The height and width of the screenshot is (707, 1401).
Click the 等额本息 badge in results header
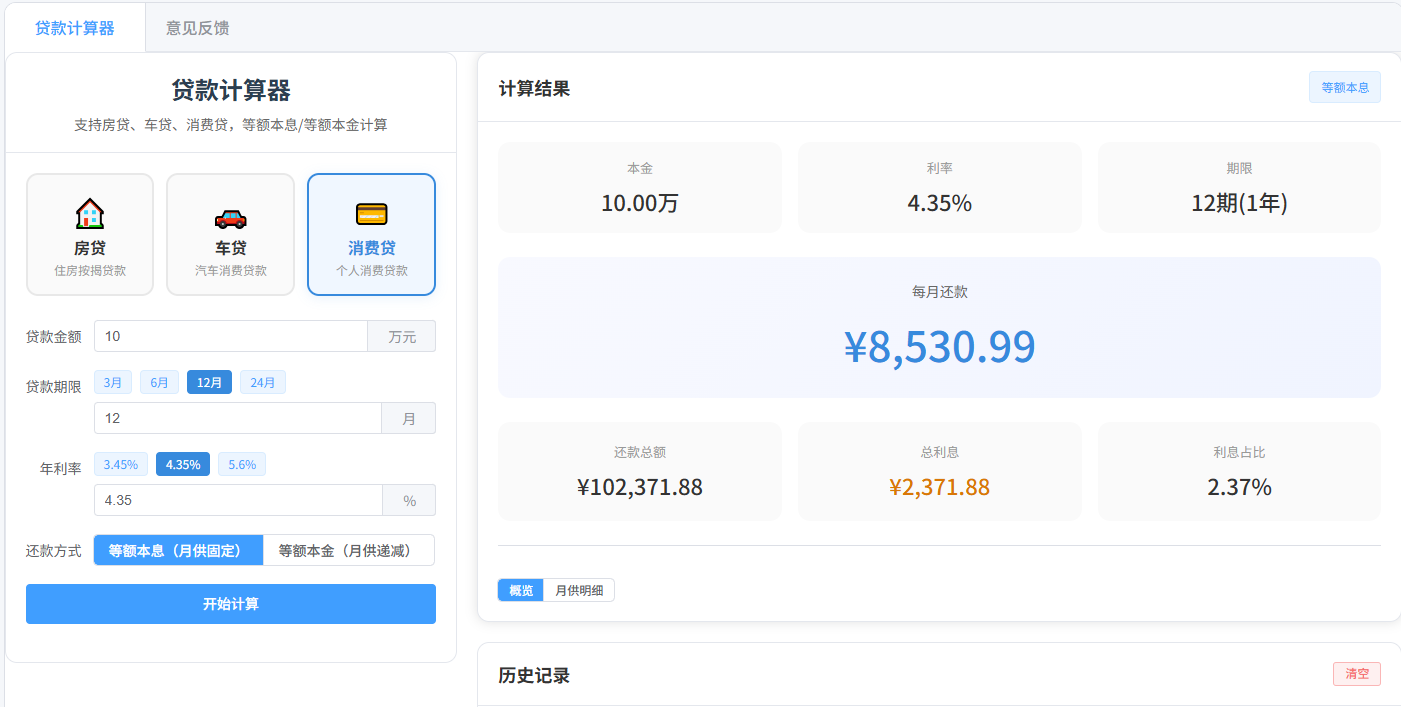(x=1345, y=87)
